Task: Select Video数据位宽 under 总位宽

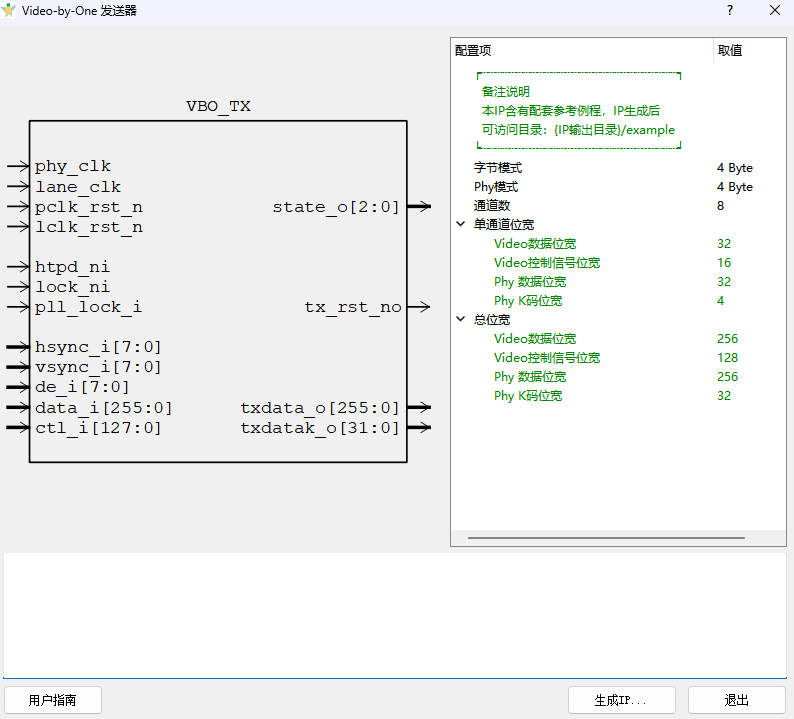Action: 535,339
